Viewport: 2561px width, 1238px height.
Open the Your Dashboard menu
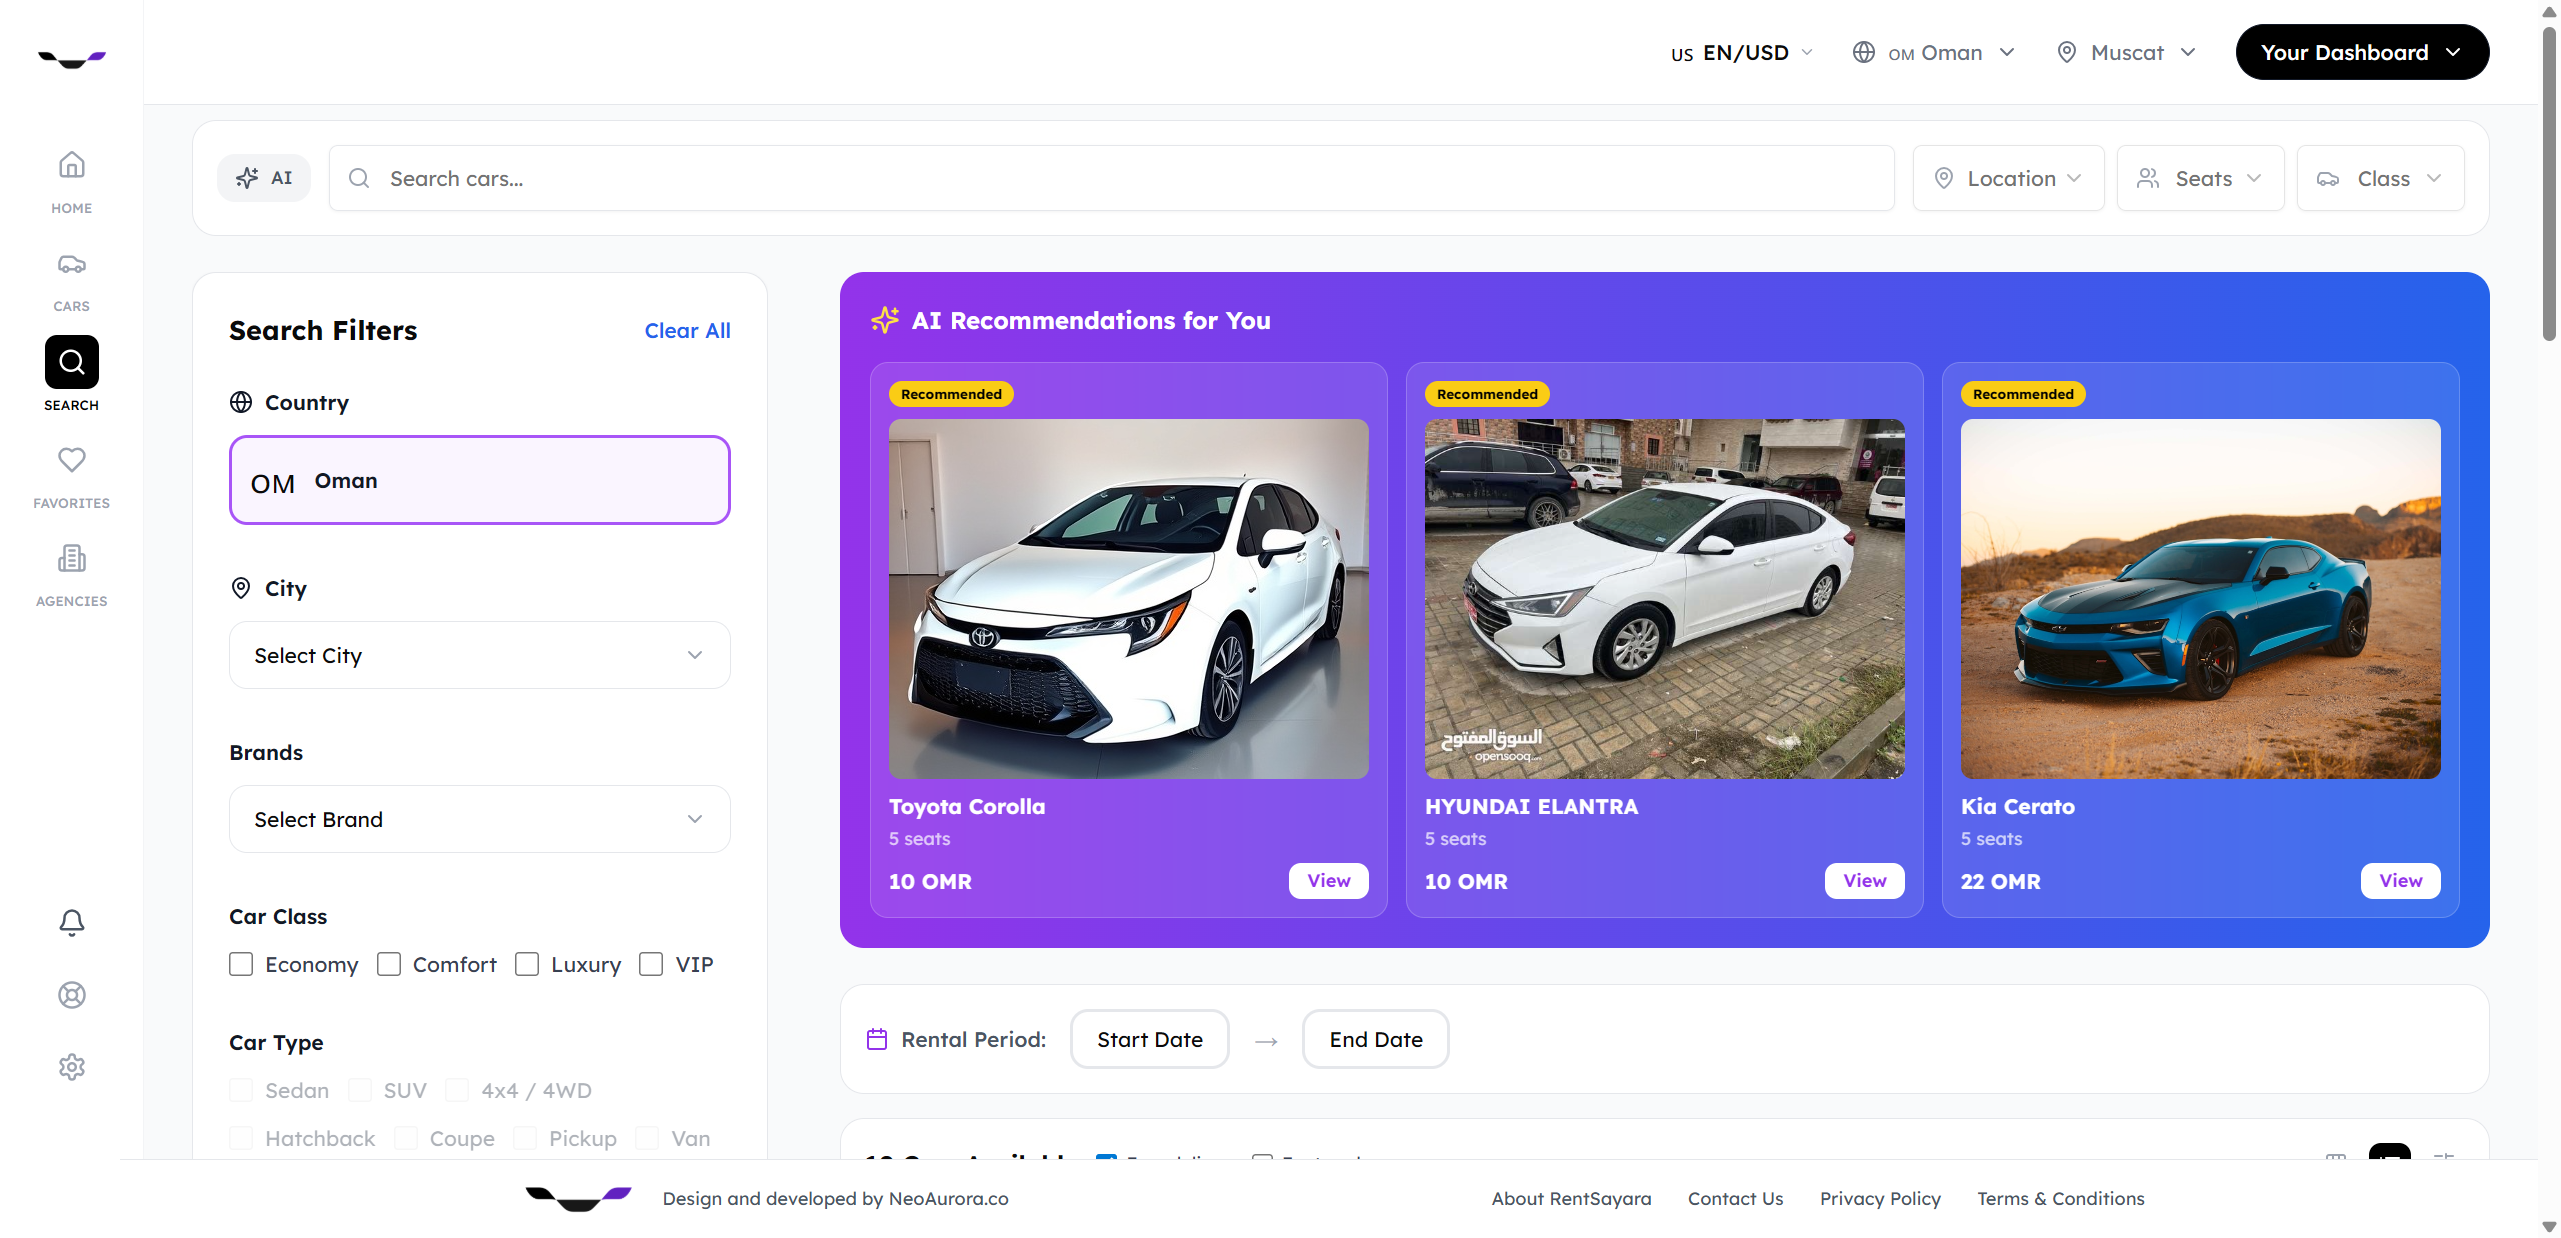(2362, 52)
